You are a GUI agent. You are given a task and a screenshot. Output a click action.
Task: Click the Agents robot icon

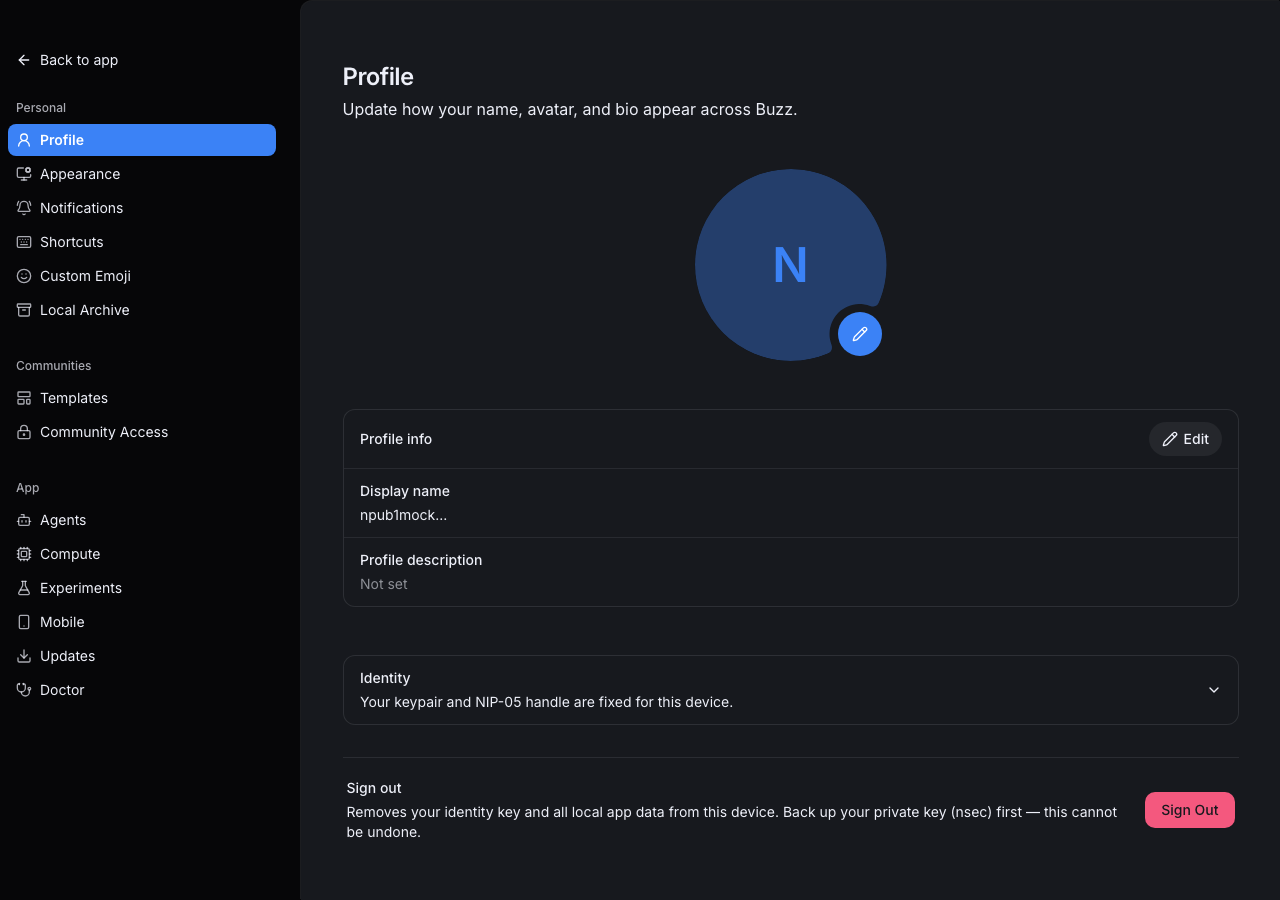tap(24, 520)
